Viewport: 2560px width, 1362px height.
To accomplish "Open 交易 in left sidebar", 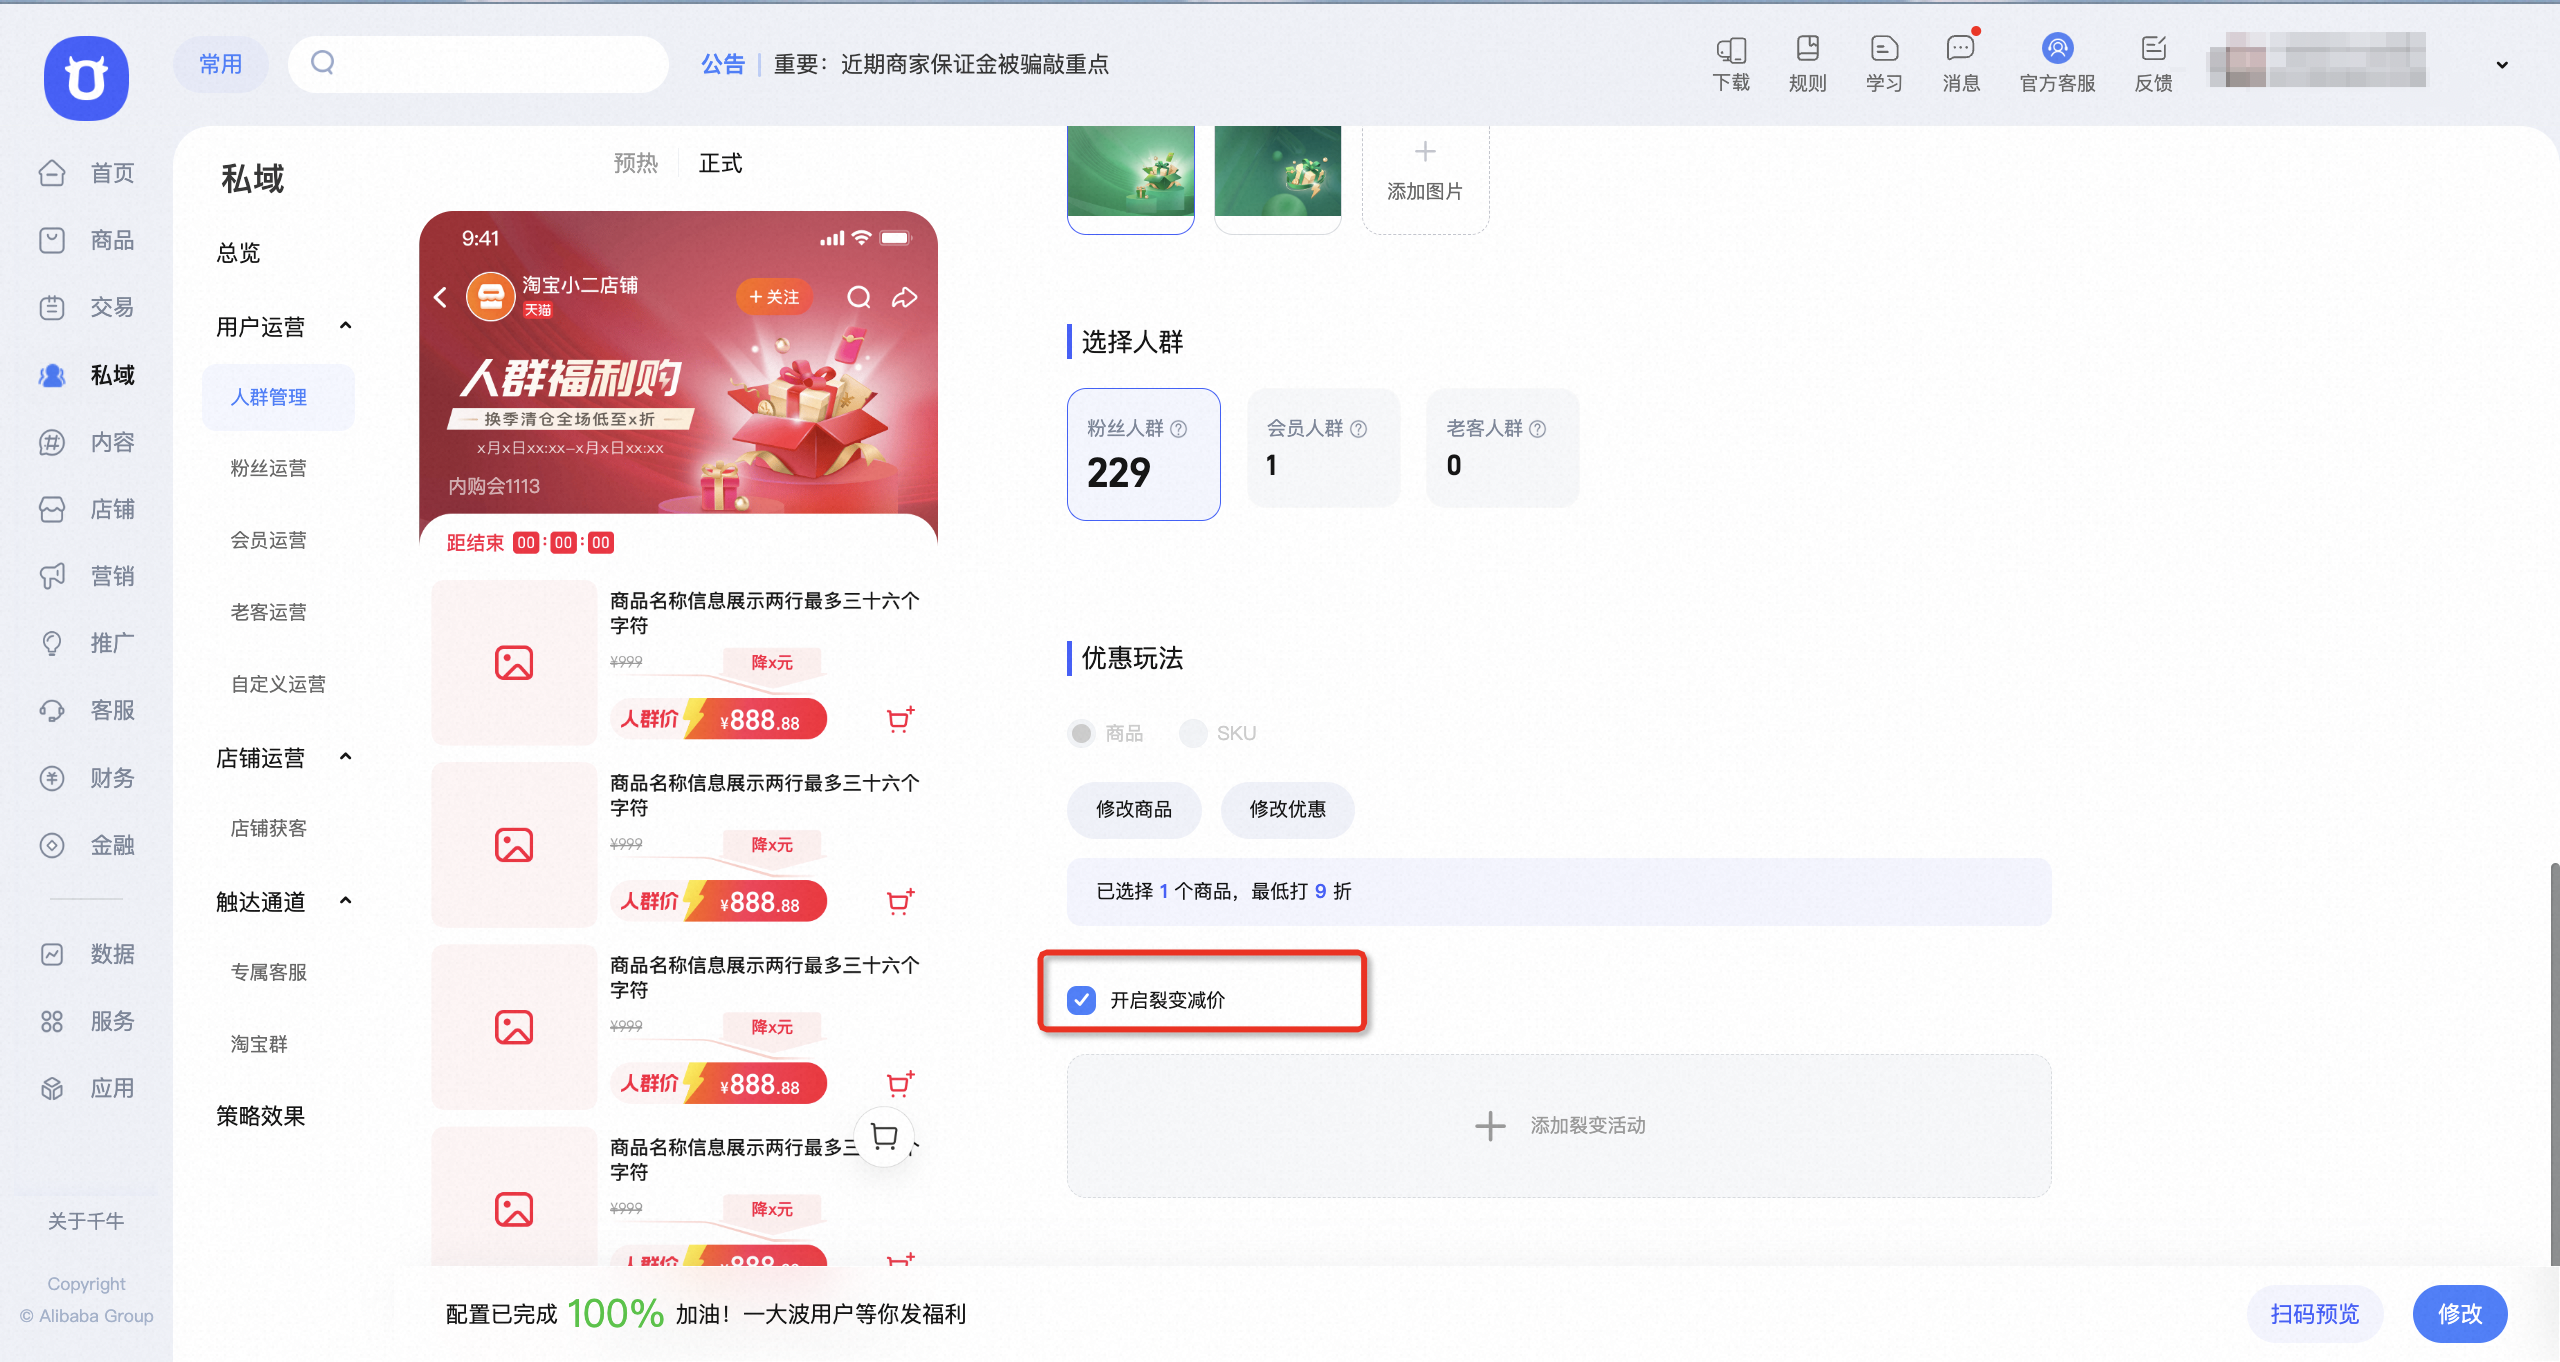I will (x=86, y=307).
